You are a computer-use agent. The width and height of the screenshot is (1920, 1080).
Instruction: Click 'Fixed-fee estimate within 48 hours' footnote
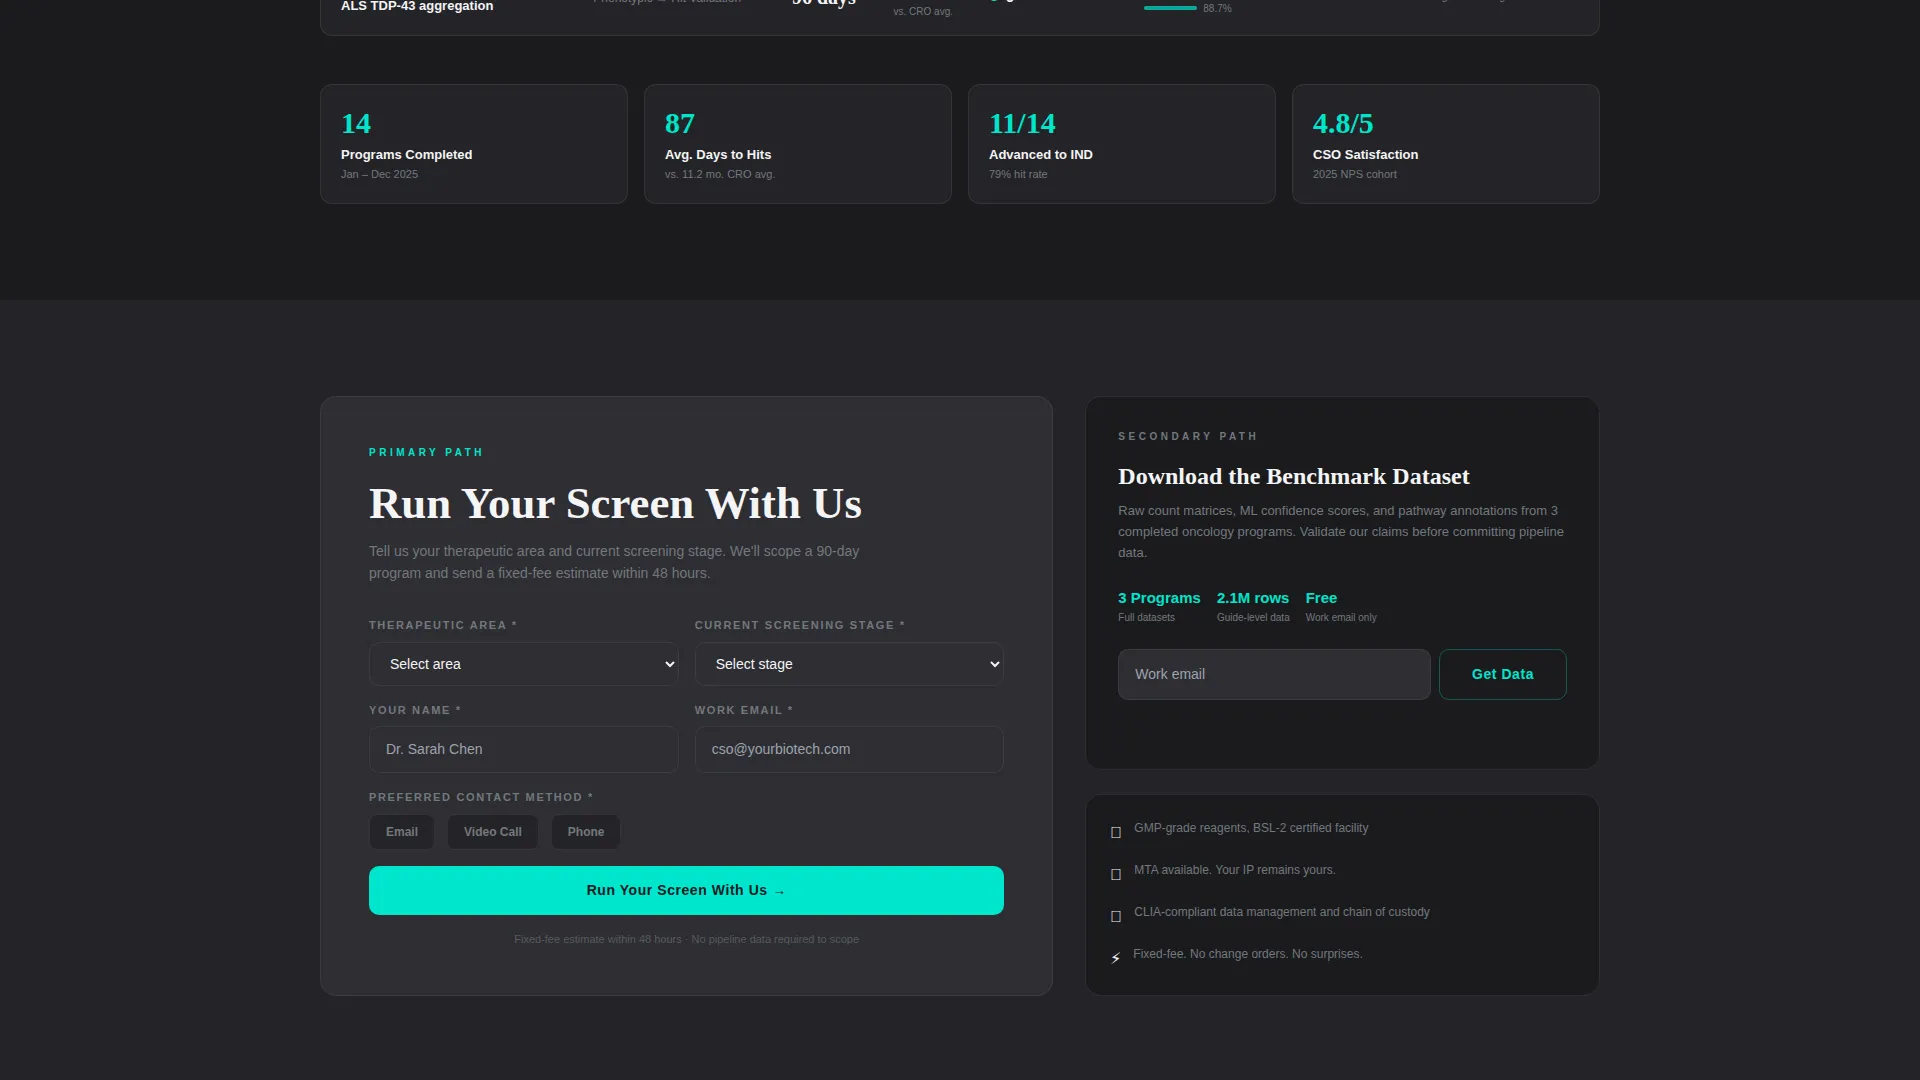(598, 939)
